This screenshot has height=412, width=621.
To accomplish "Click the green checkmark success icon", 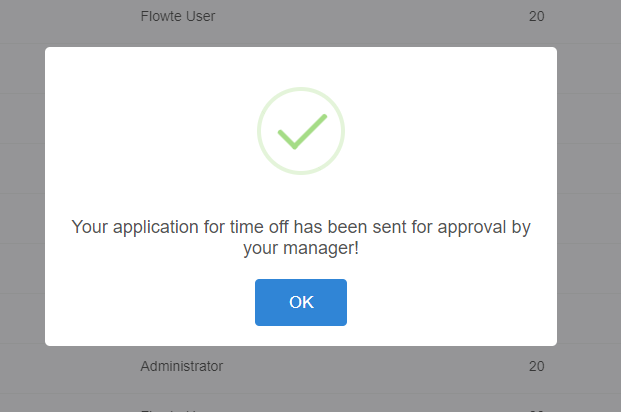I will pos(302,132).
